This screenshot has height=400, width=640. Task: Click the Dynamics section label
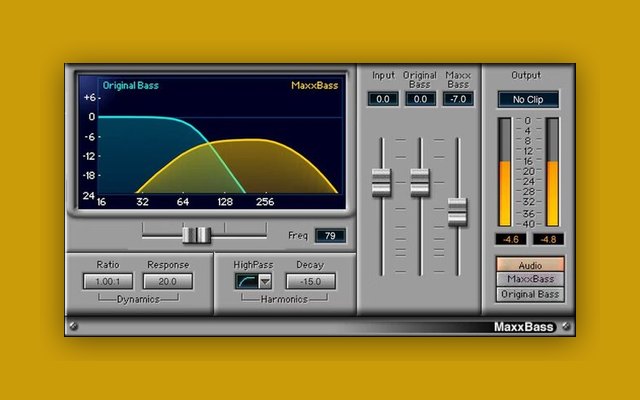pos(138,299)
